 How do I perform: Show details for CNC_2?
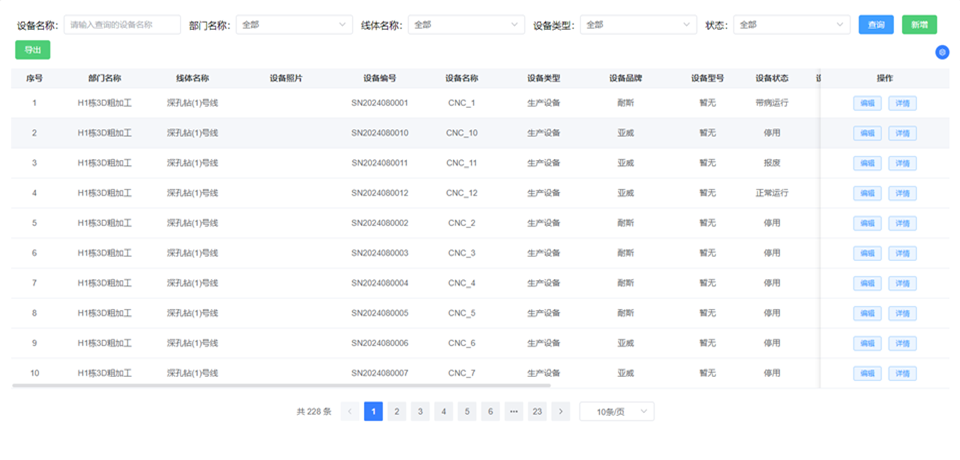902,224
